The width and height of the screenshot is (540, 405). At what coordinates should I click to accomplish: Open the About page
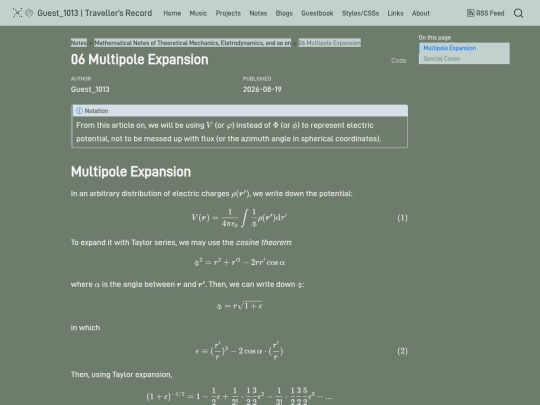pos(421,13)
